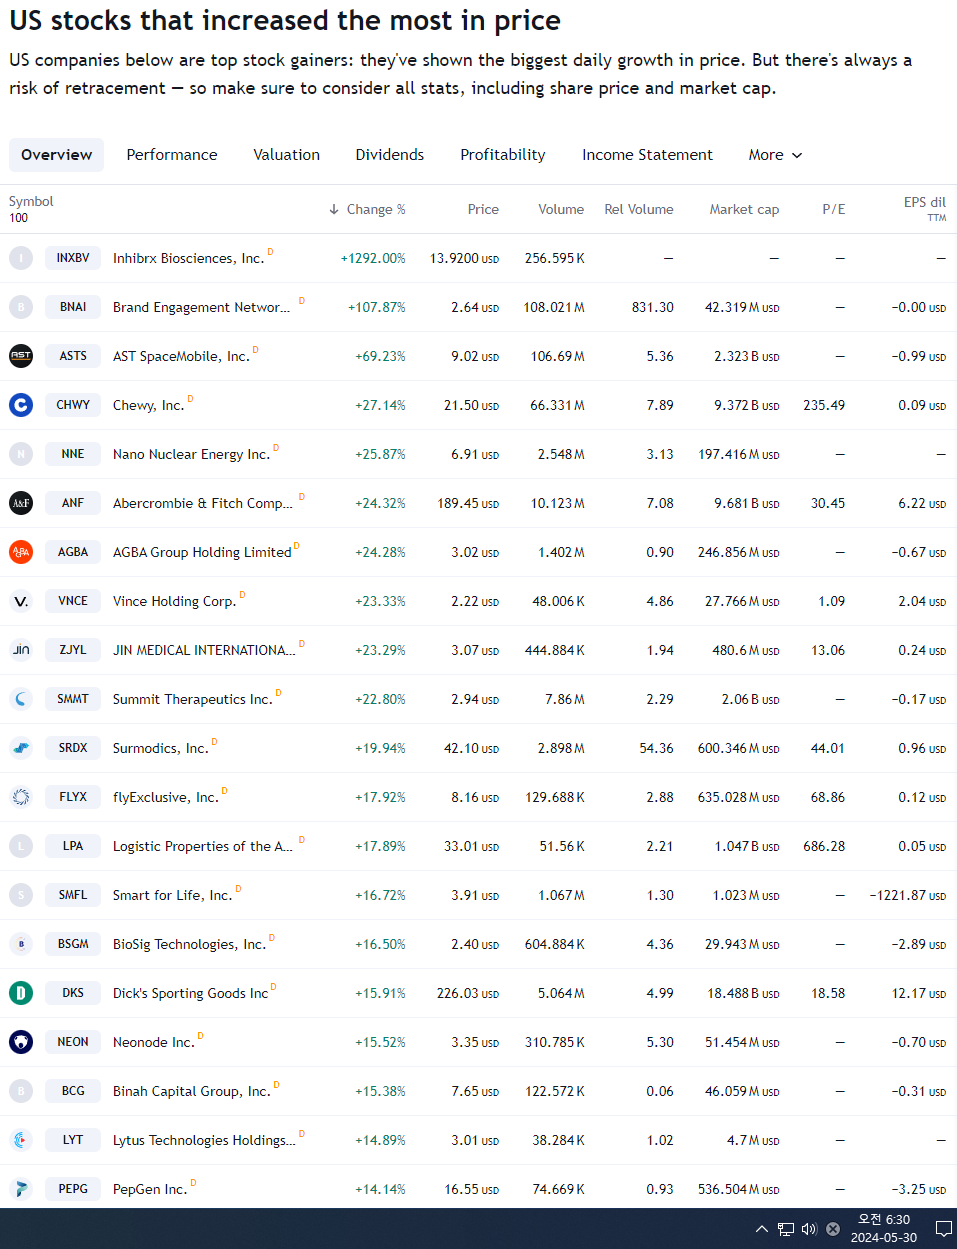The width and height of the screenshot is (957, 1249).
Task: Open the PEPG ticker link
Action: tap(73, 1189)
